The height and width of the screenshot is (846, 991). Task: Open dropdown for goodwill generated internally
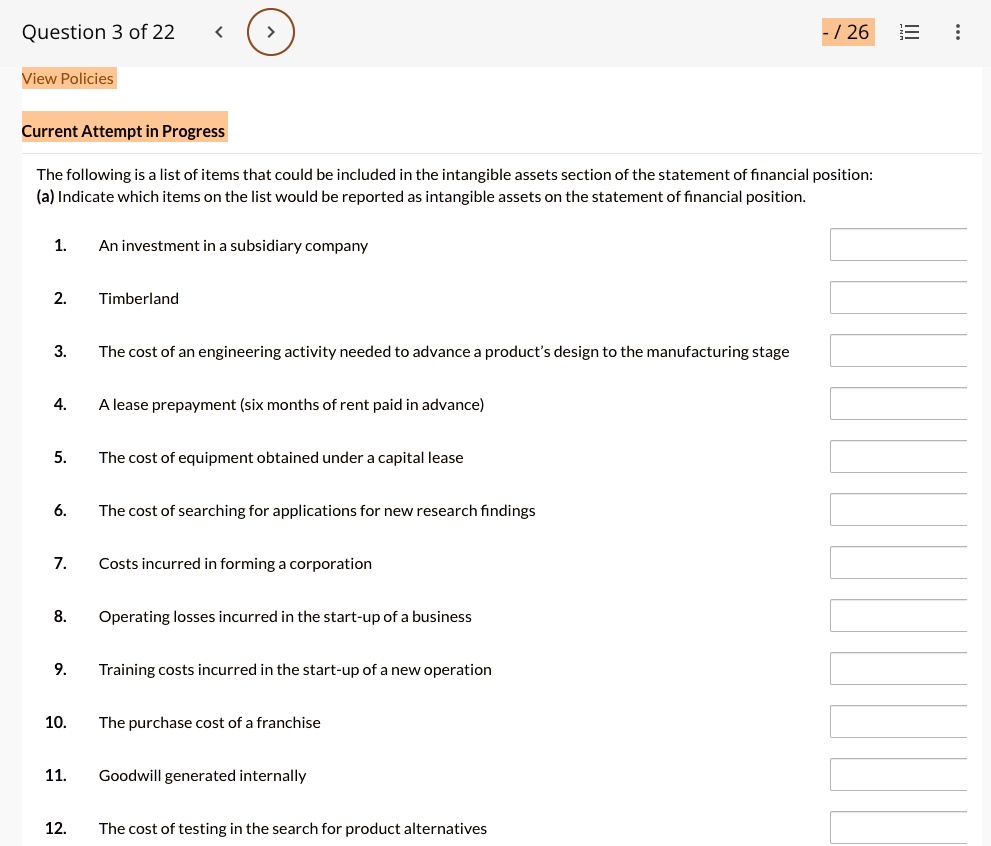898,775
